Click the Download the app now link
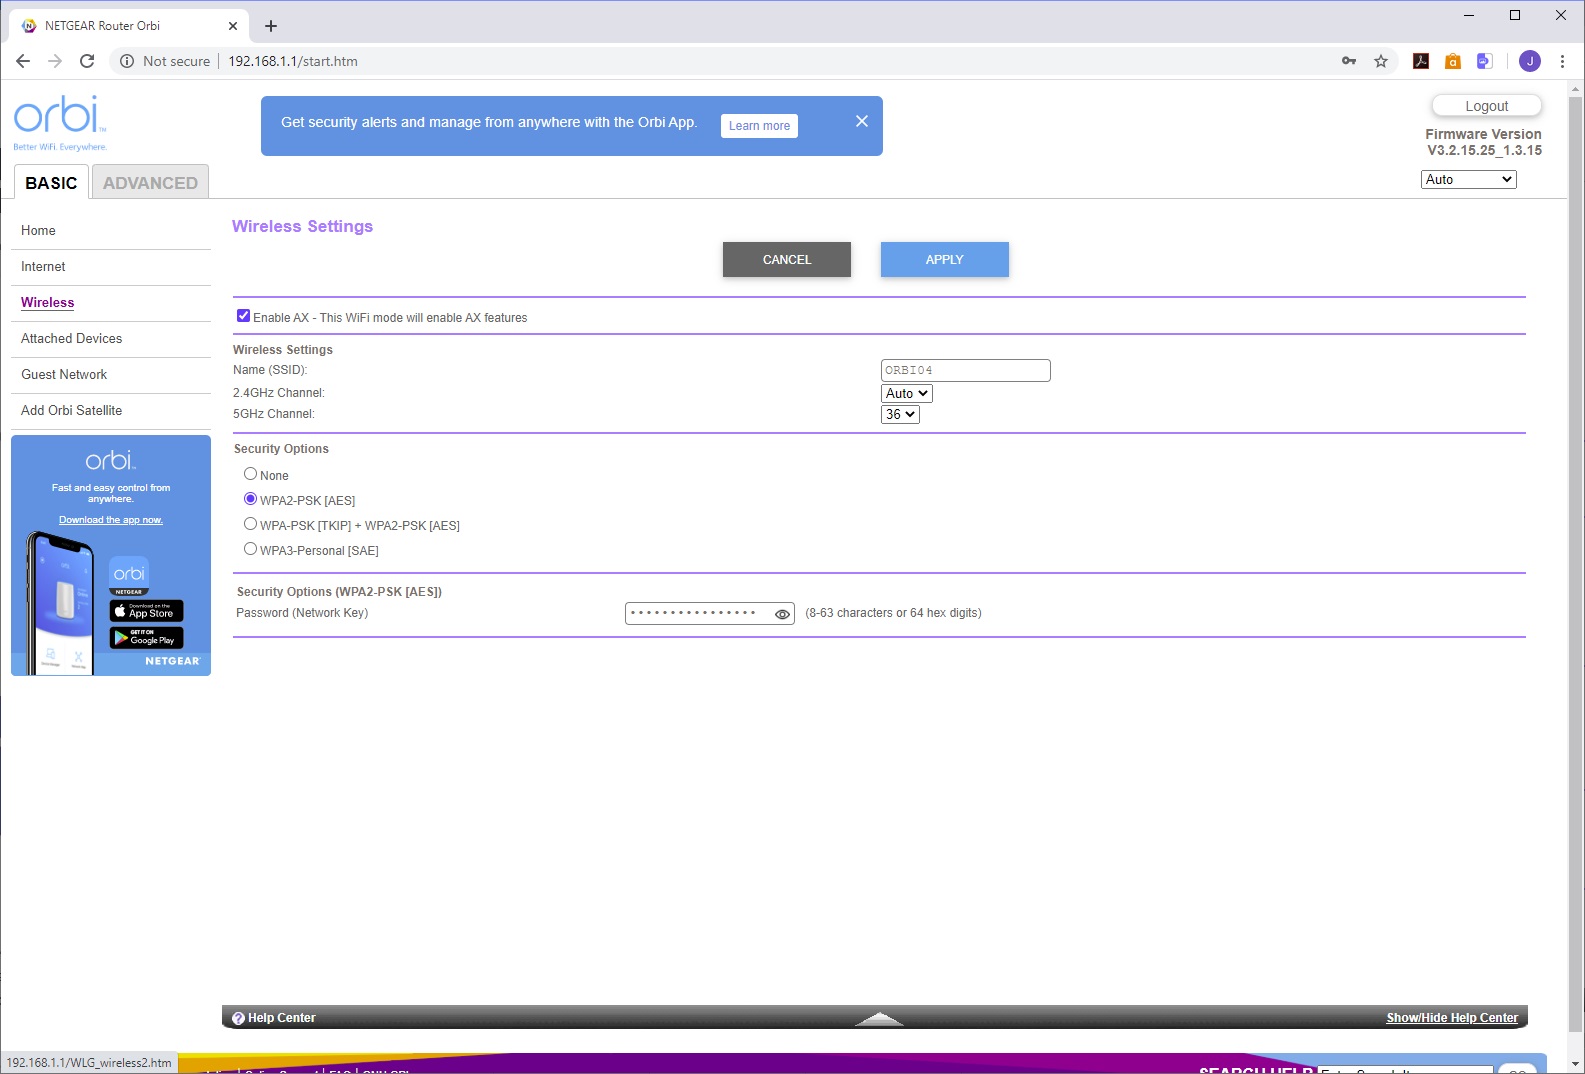The width and height of the screenshot is (1585, 1074). point(111,520)
